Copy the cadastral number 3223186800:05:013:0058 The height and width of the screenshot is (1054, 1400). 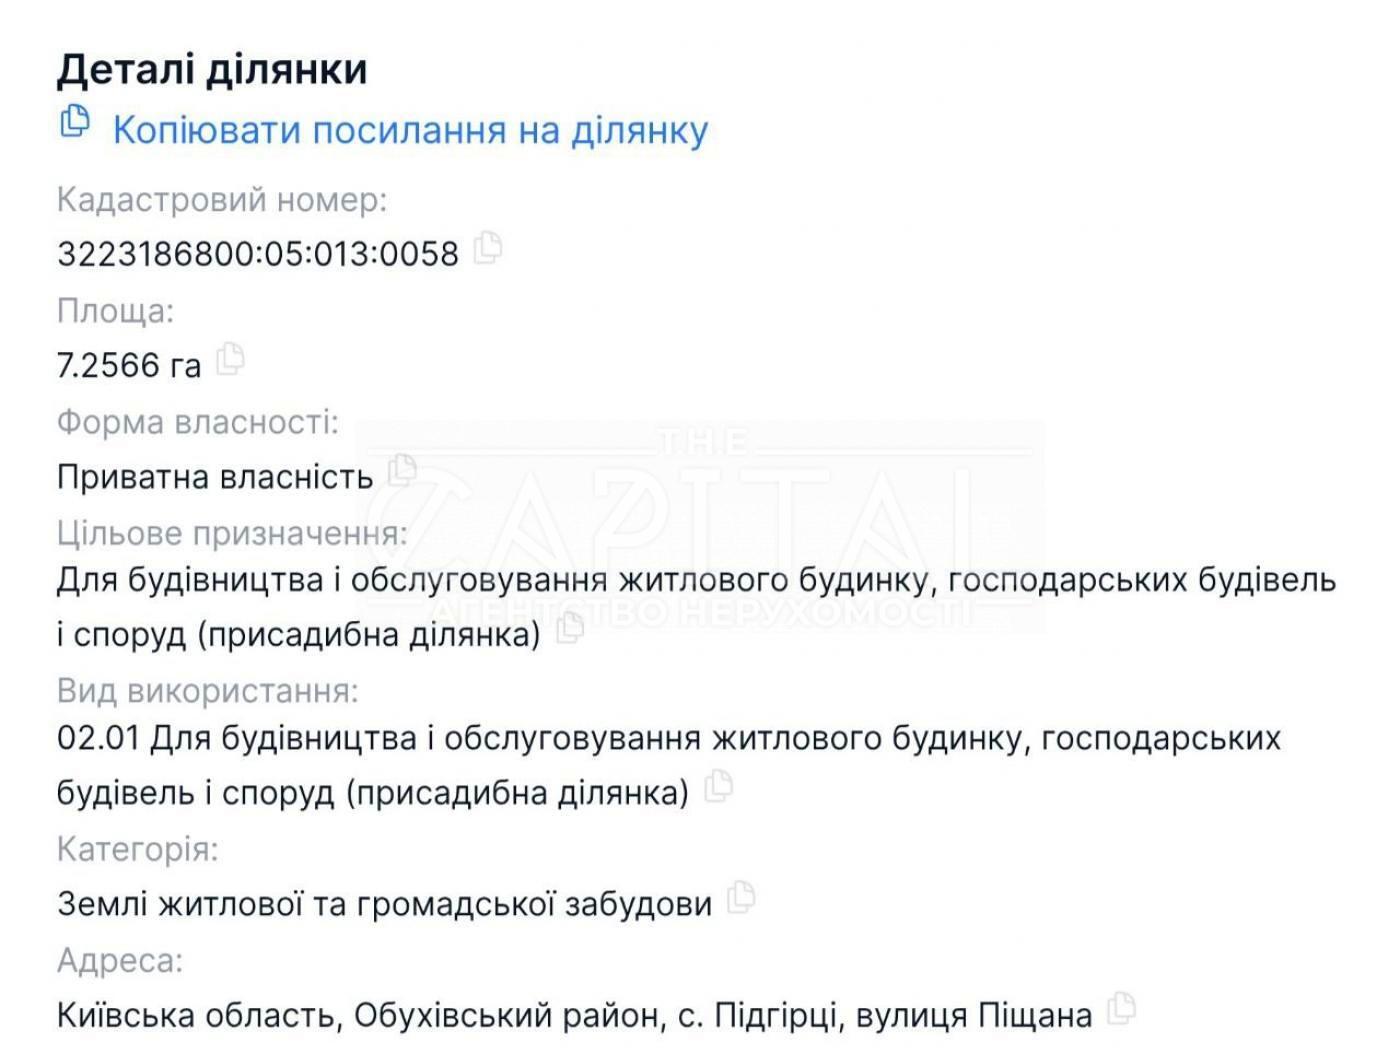pyautogui.click(x=487, y=246)
